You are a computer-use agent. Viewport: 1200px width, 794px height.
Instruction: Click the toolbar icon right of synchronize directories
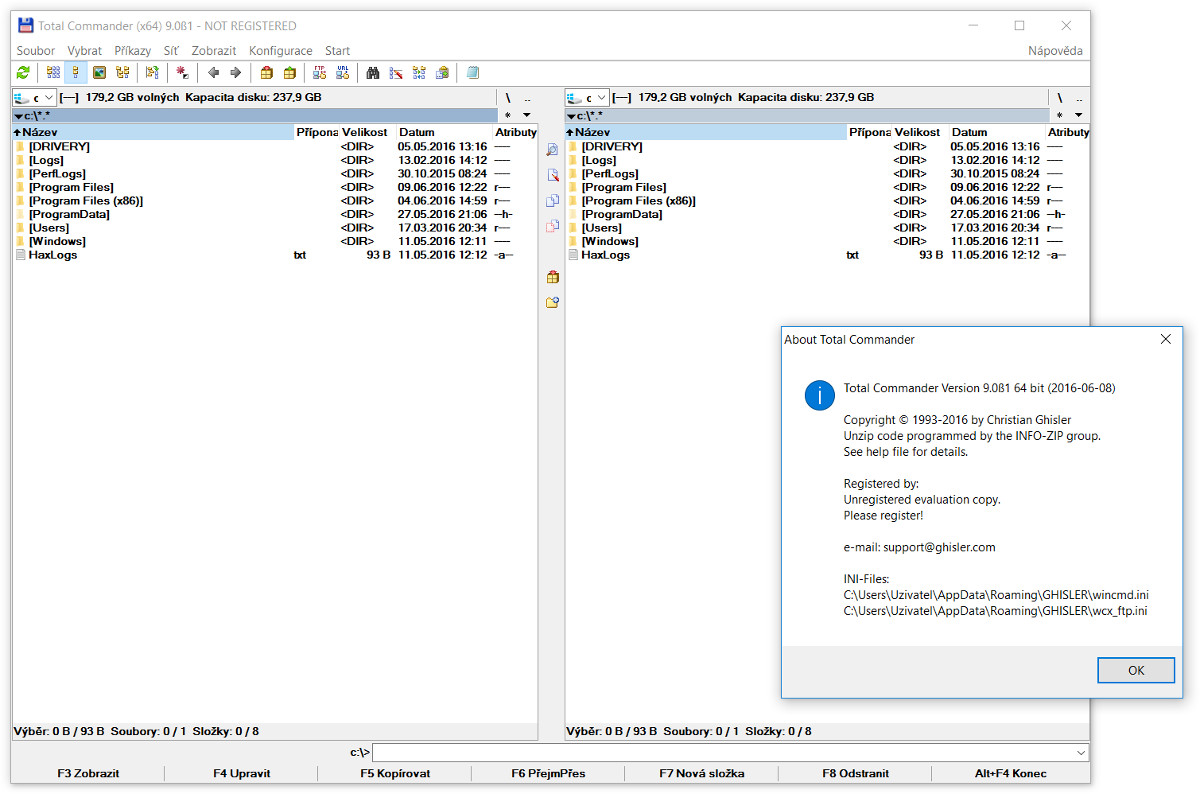[442, 72]
